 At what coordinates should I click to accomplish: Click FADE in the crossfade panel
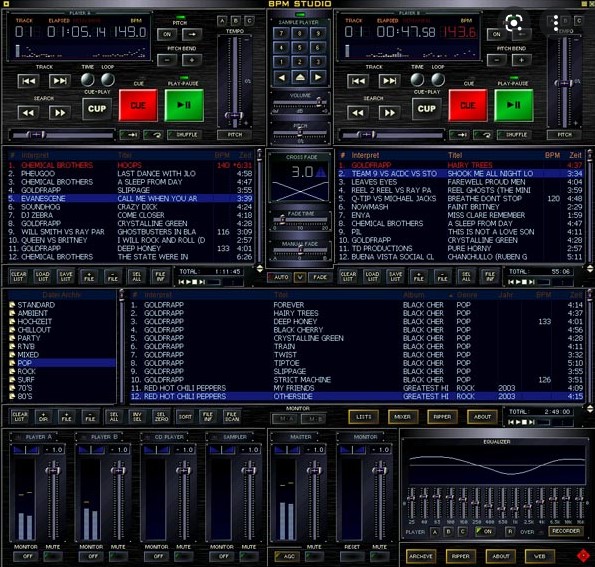[320, 277]
